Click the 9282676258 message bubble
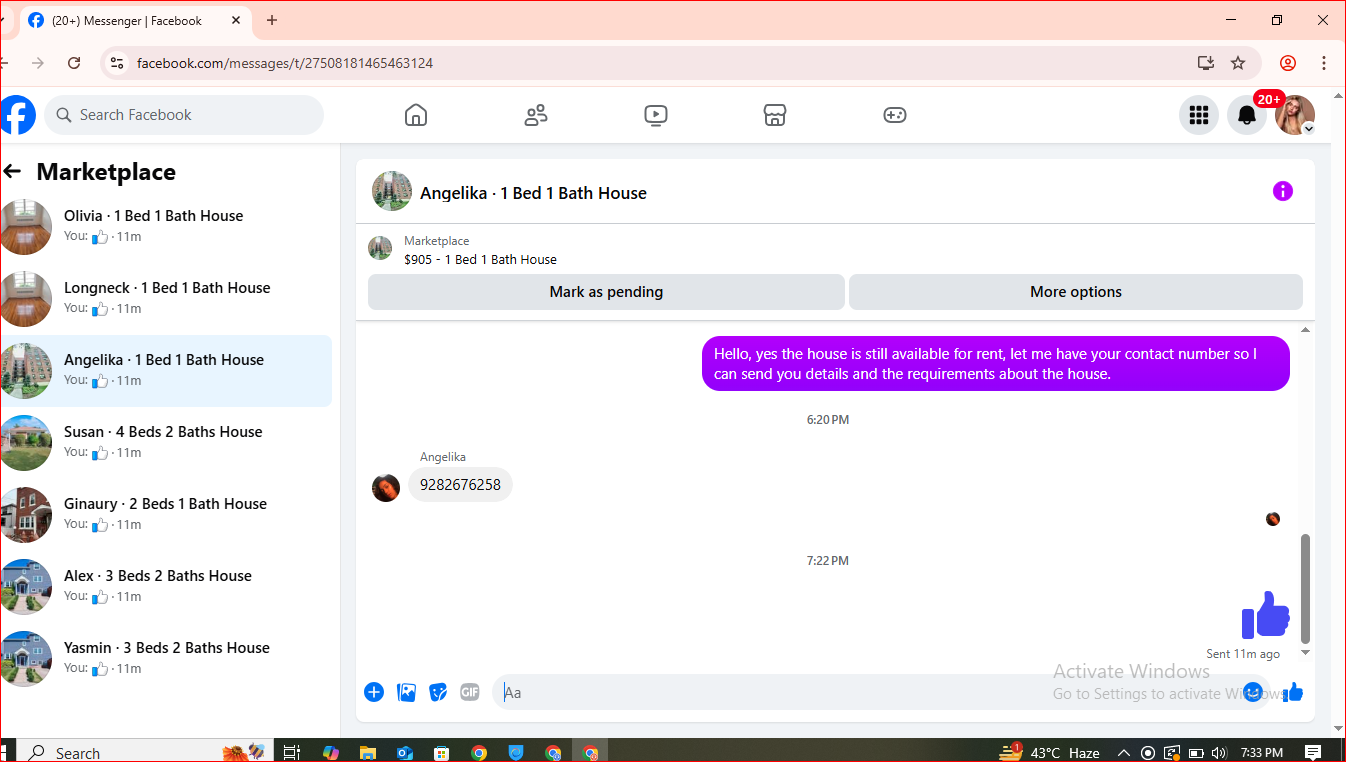 460,485
